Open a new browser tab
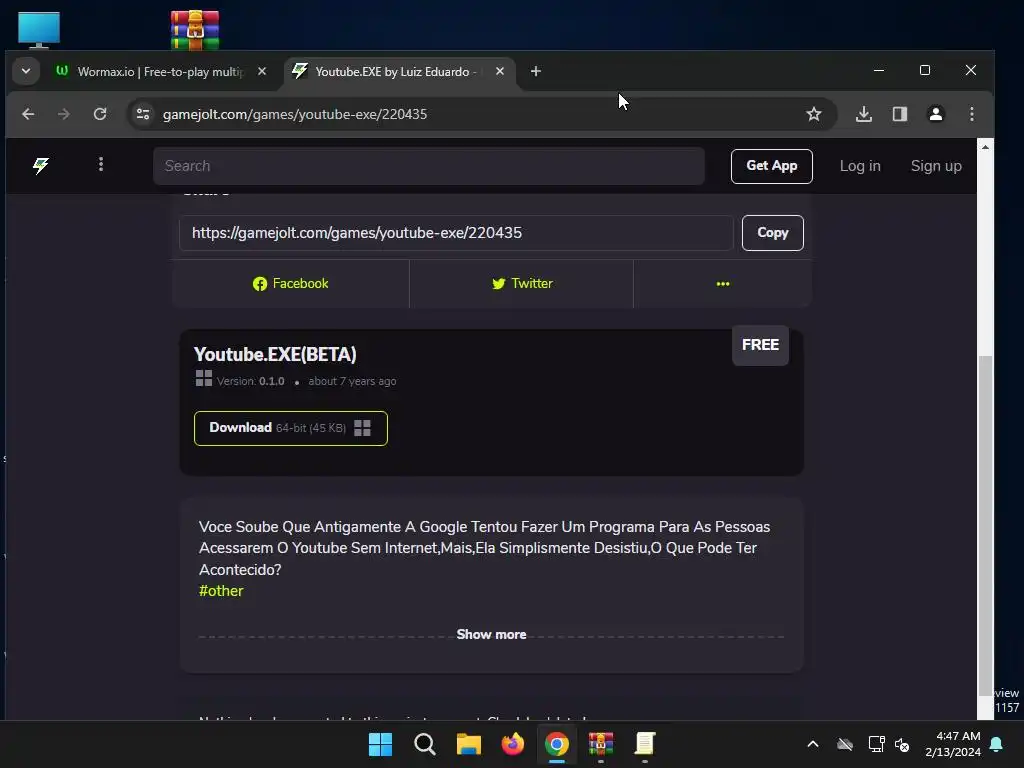 pyautogui.click(x=536, y=71)
